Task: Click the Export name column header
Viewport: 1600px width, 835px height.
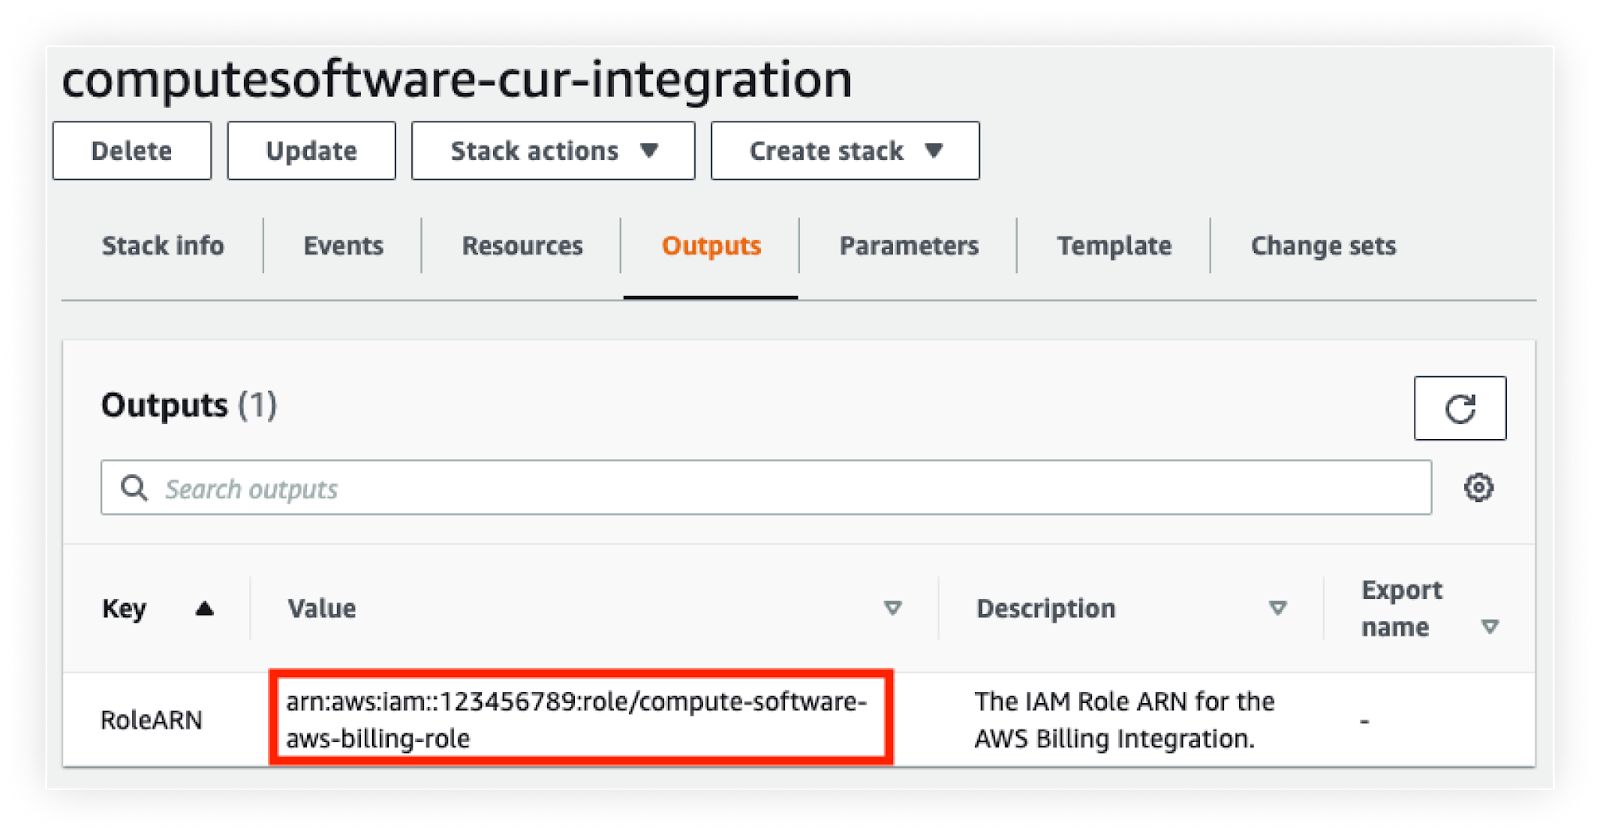Action: [1402, 608]
